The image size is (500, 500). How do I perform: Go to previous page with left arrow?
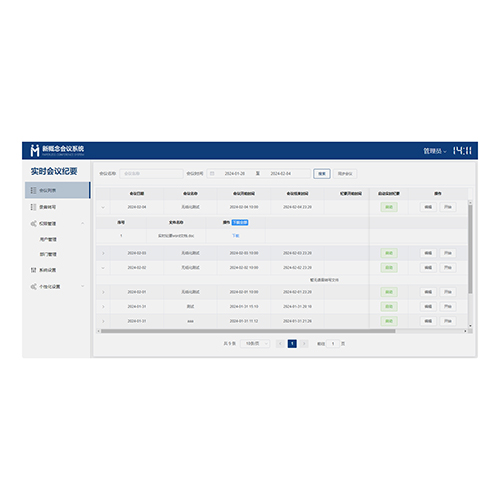[x=280, y=344]
